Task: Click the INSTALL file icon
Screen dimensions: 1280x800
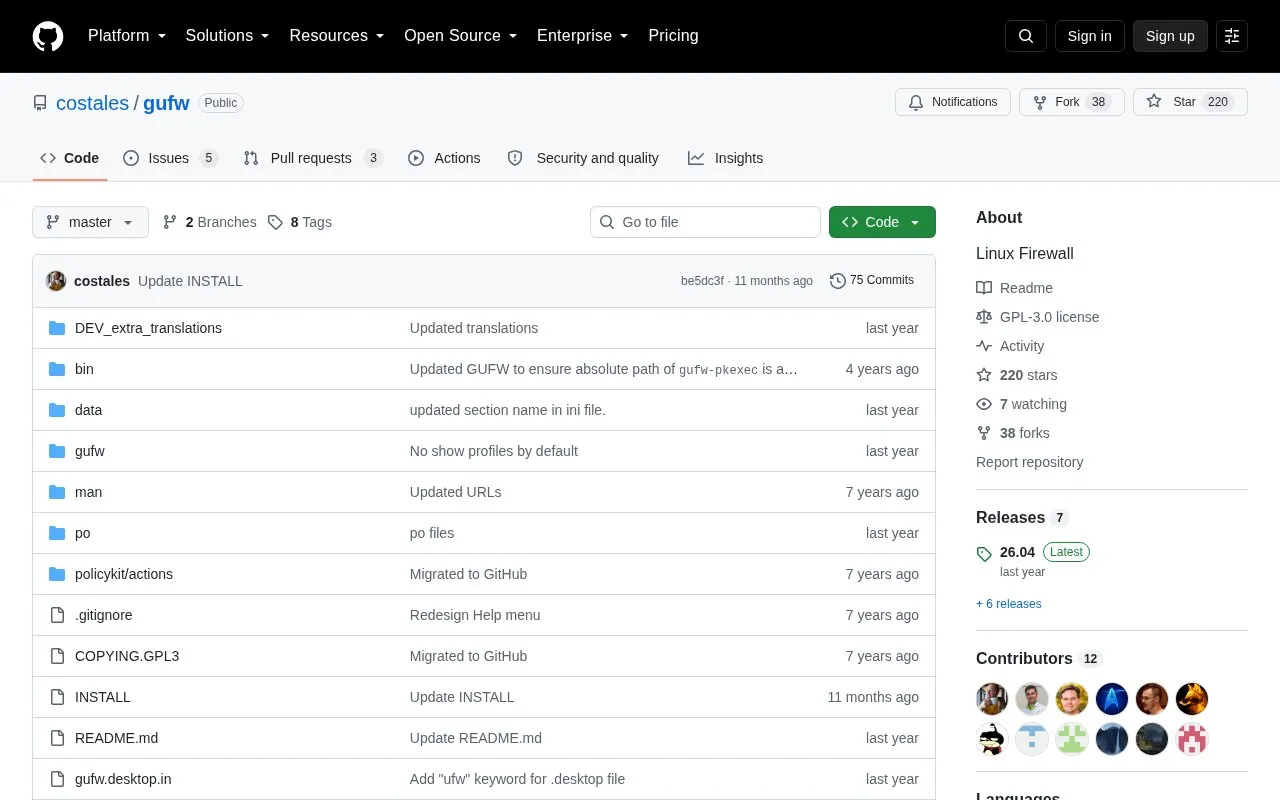Action: pos(57,697)
